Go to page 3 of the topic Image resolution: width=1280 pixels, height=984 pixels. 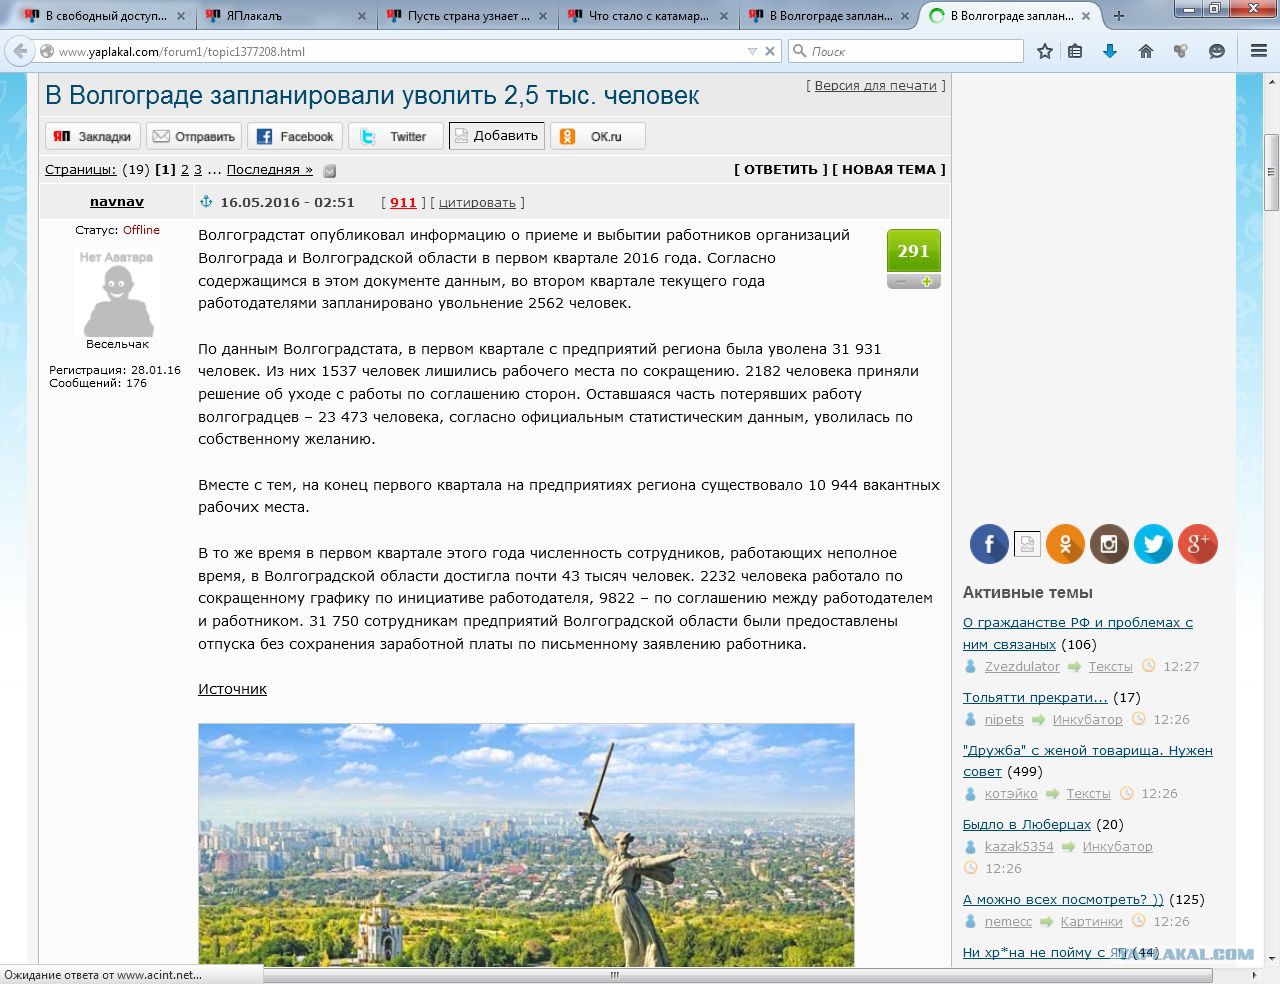pyautogui.click(x=198, y=170)
